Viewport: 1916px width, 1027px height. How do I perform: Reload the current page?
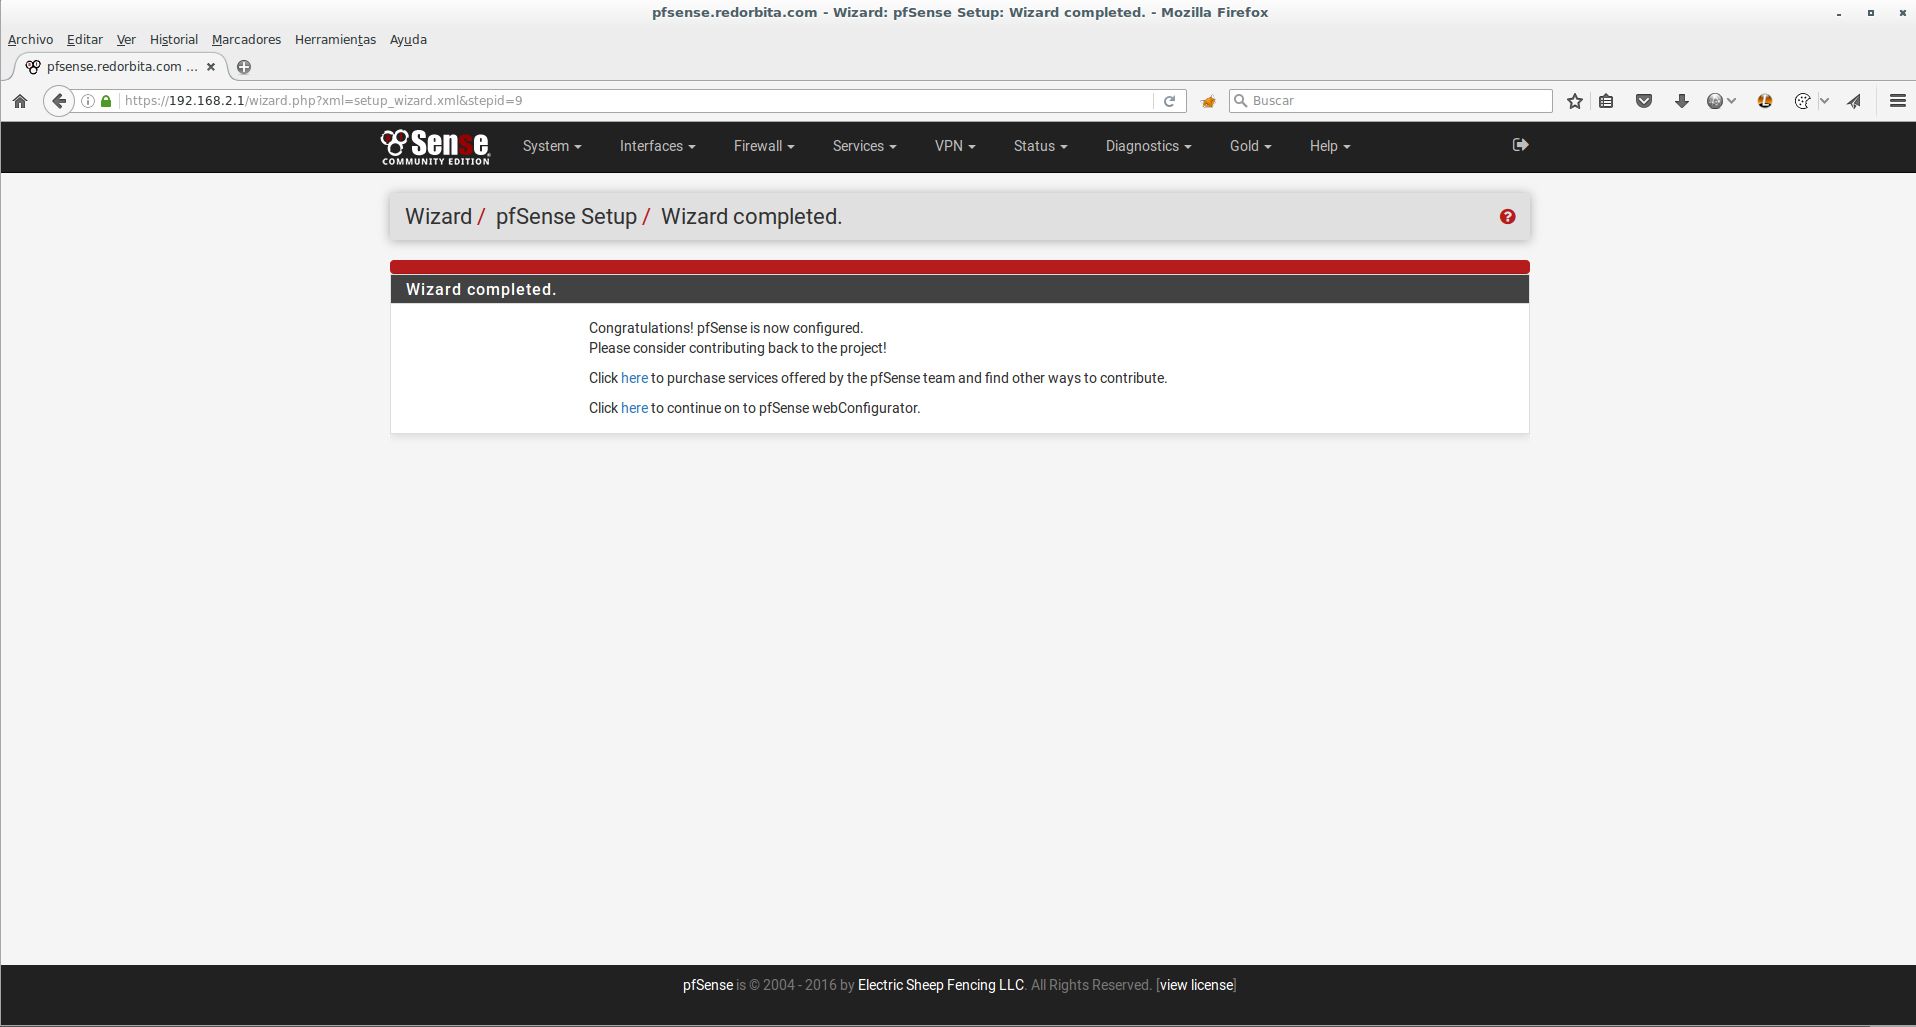pyautogui.click(x=1169, y=101)
